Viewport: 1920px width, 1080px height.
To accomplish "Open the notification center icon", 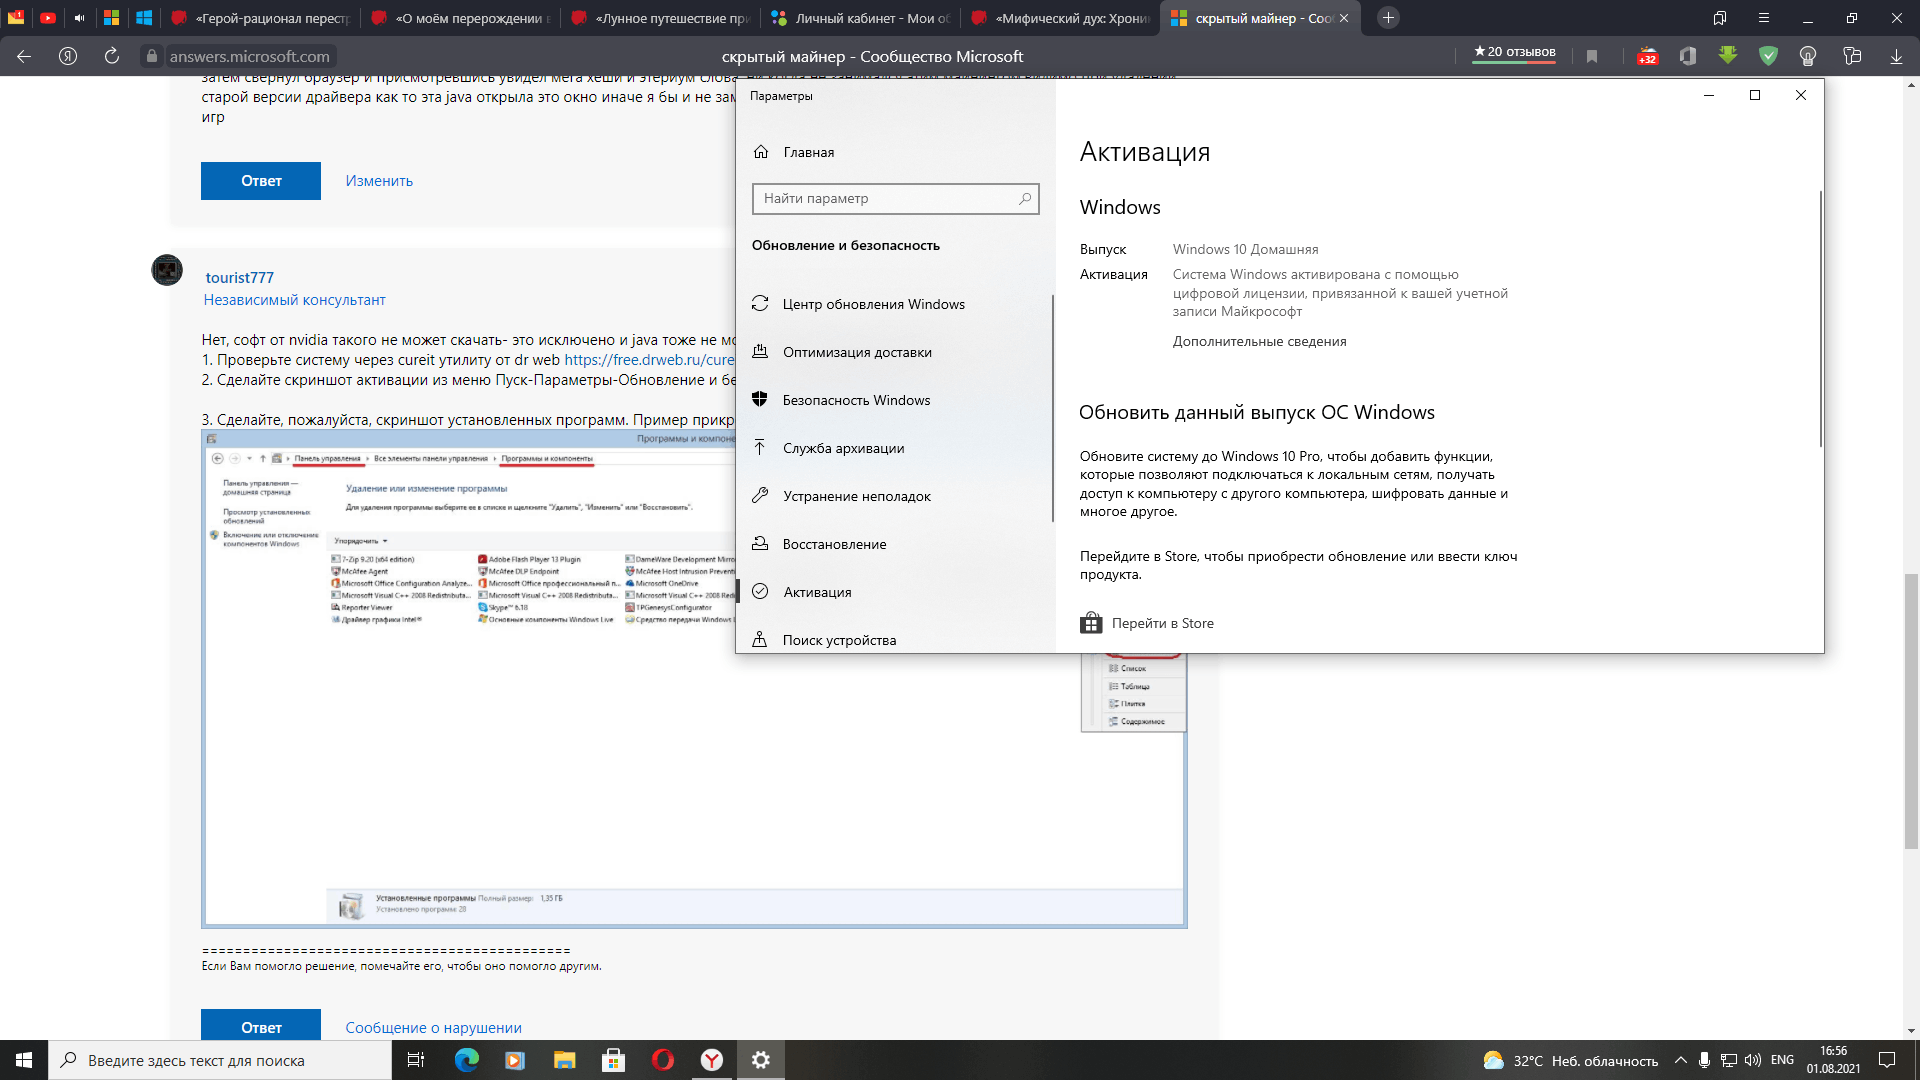I will [1887, 1060].
